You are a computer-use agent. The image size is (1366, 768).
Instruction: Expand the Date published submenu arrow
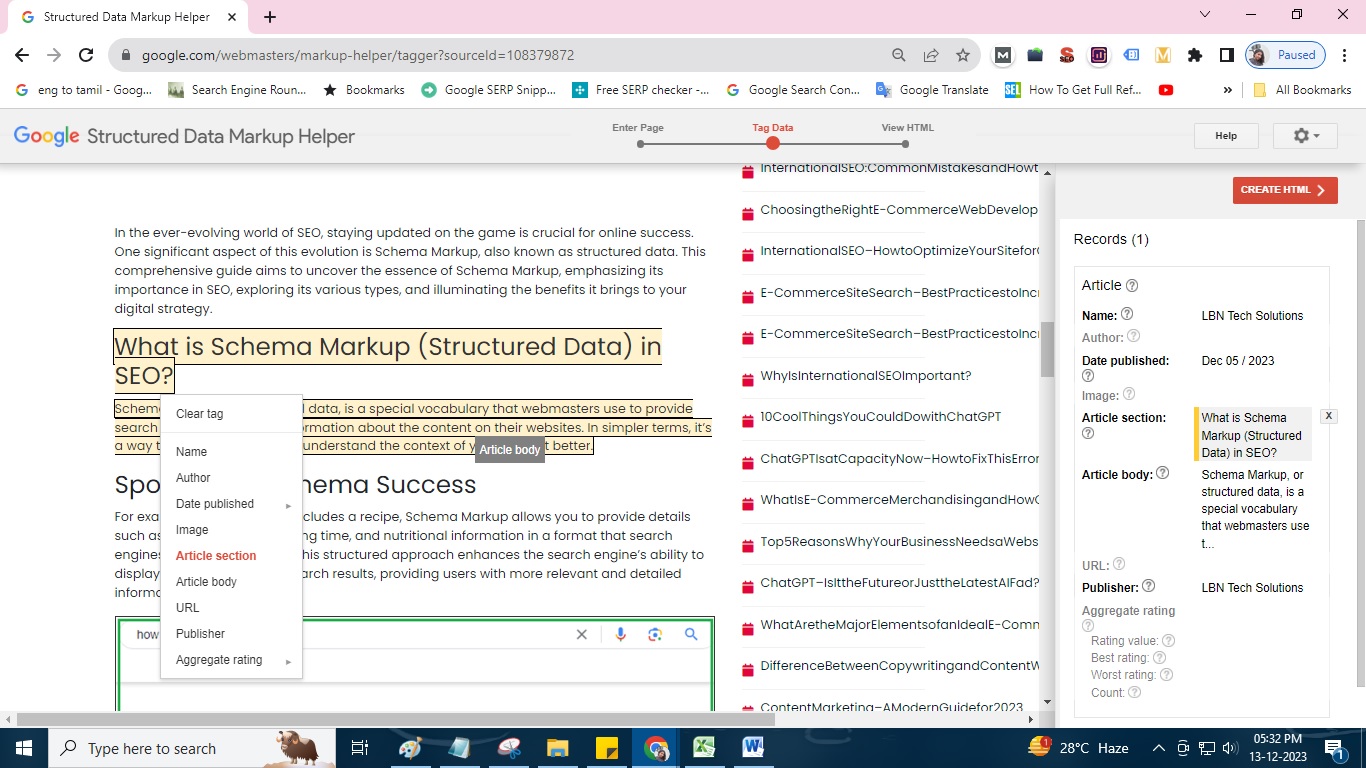[288, 505]
